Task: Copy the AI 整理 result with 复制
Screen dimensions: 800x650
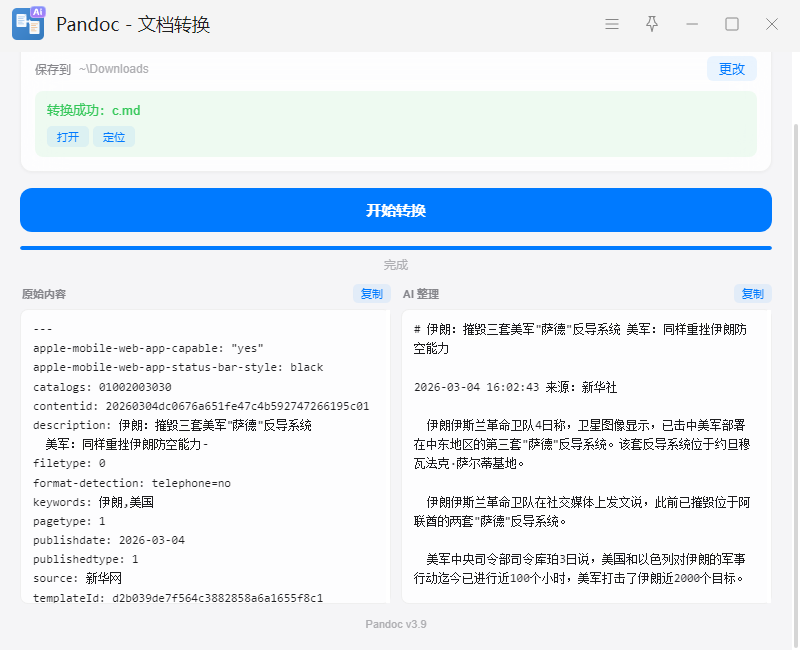Action: point(752,294)
